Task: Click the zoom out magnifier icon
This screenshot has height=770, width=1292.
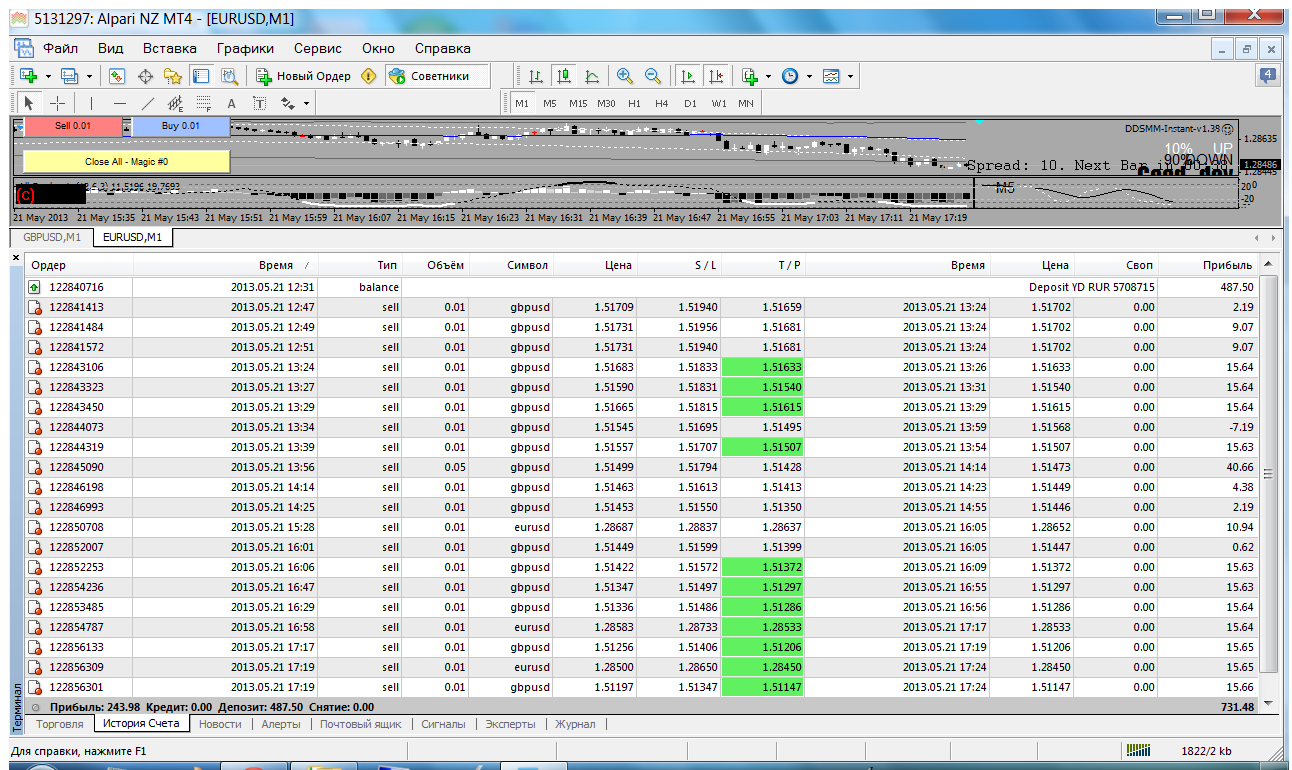Action: click(x=653, y=76)
